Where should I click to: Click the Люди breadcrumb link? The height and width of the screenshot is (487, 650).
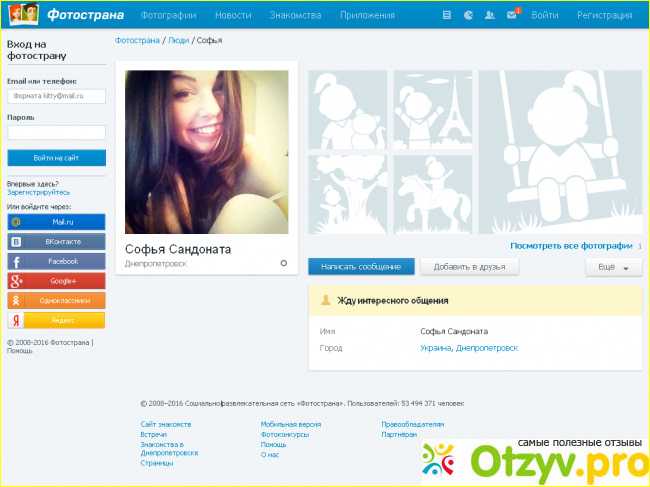point(177,40)
